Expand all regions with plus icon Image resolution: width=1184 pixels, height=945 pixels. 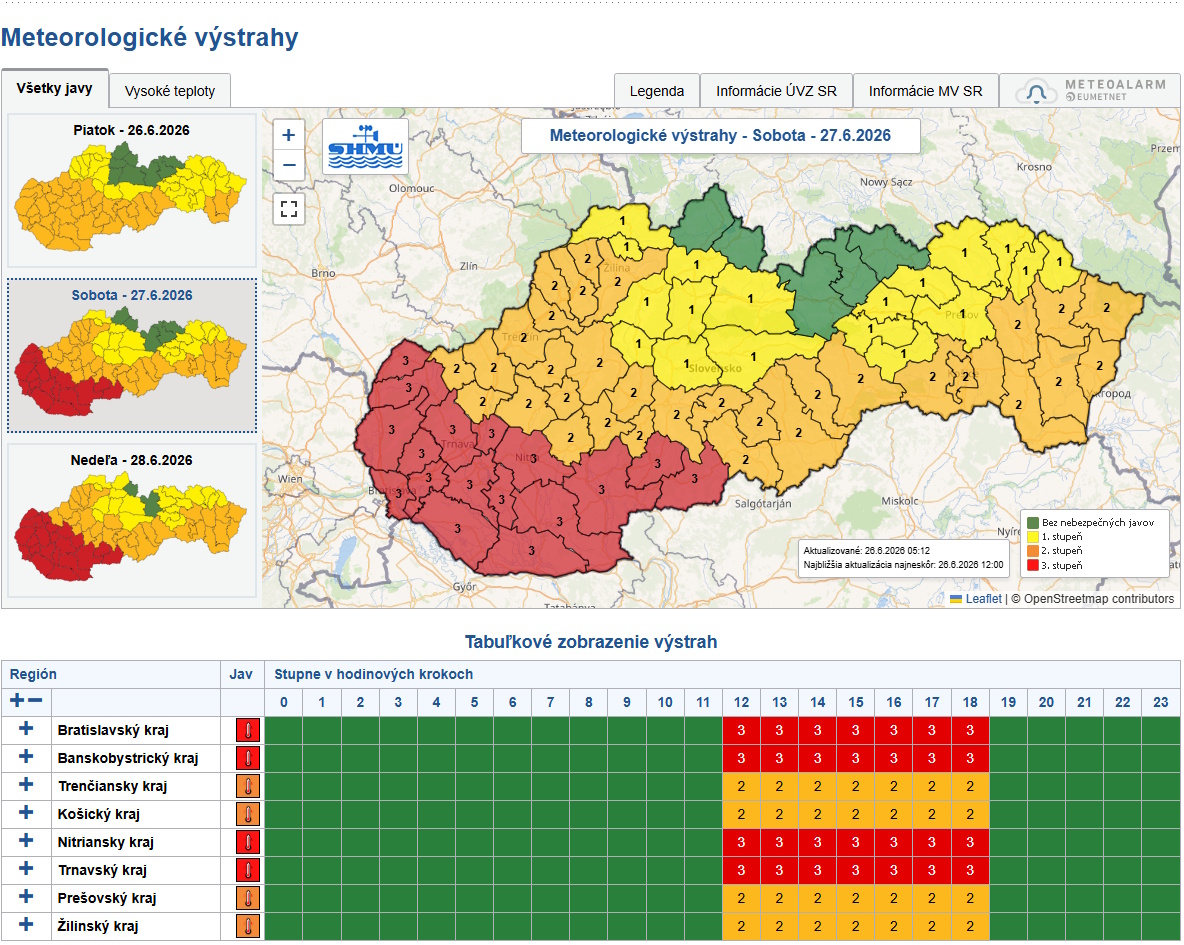17,700
